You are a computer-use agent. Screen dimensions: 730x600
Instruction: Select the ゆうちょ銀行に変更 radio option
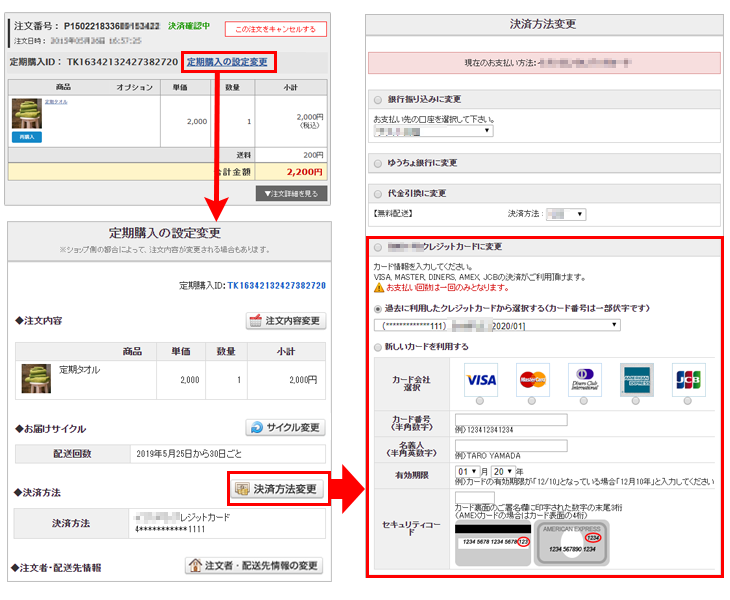[x=378, y=163]
